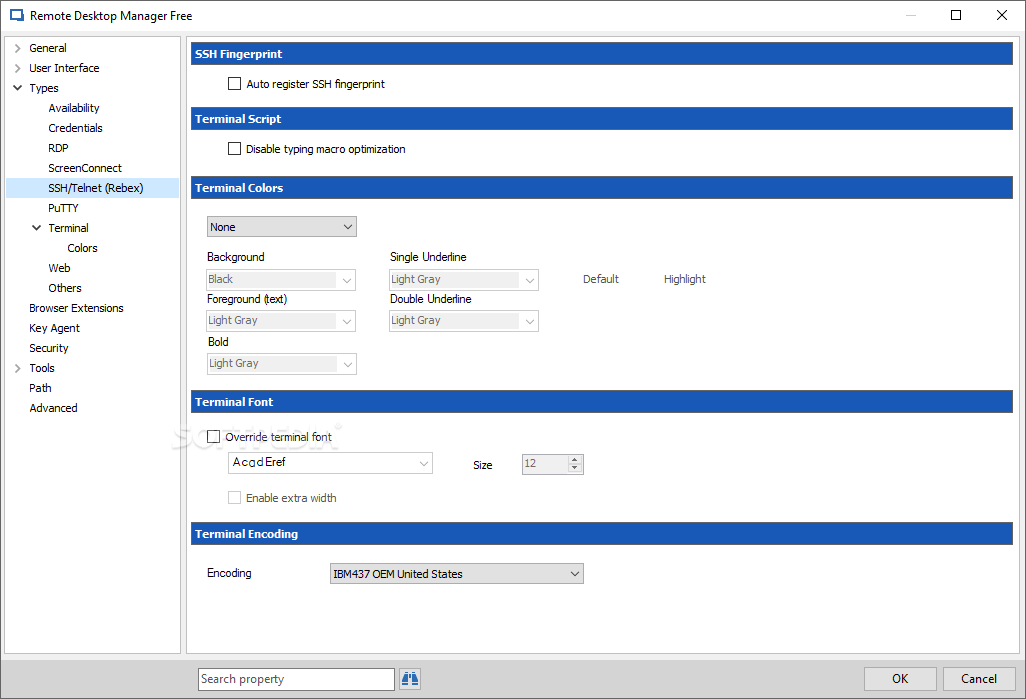Open the Terminal Colors scheme dropdown (None)

point(281,227)
